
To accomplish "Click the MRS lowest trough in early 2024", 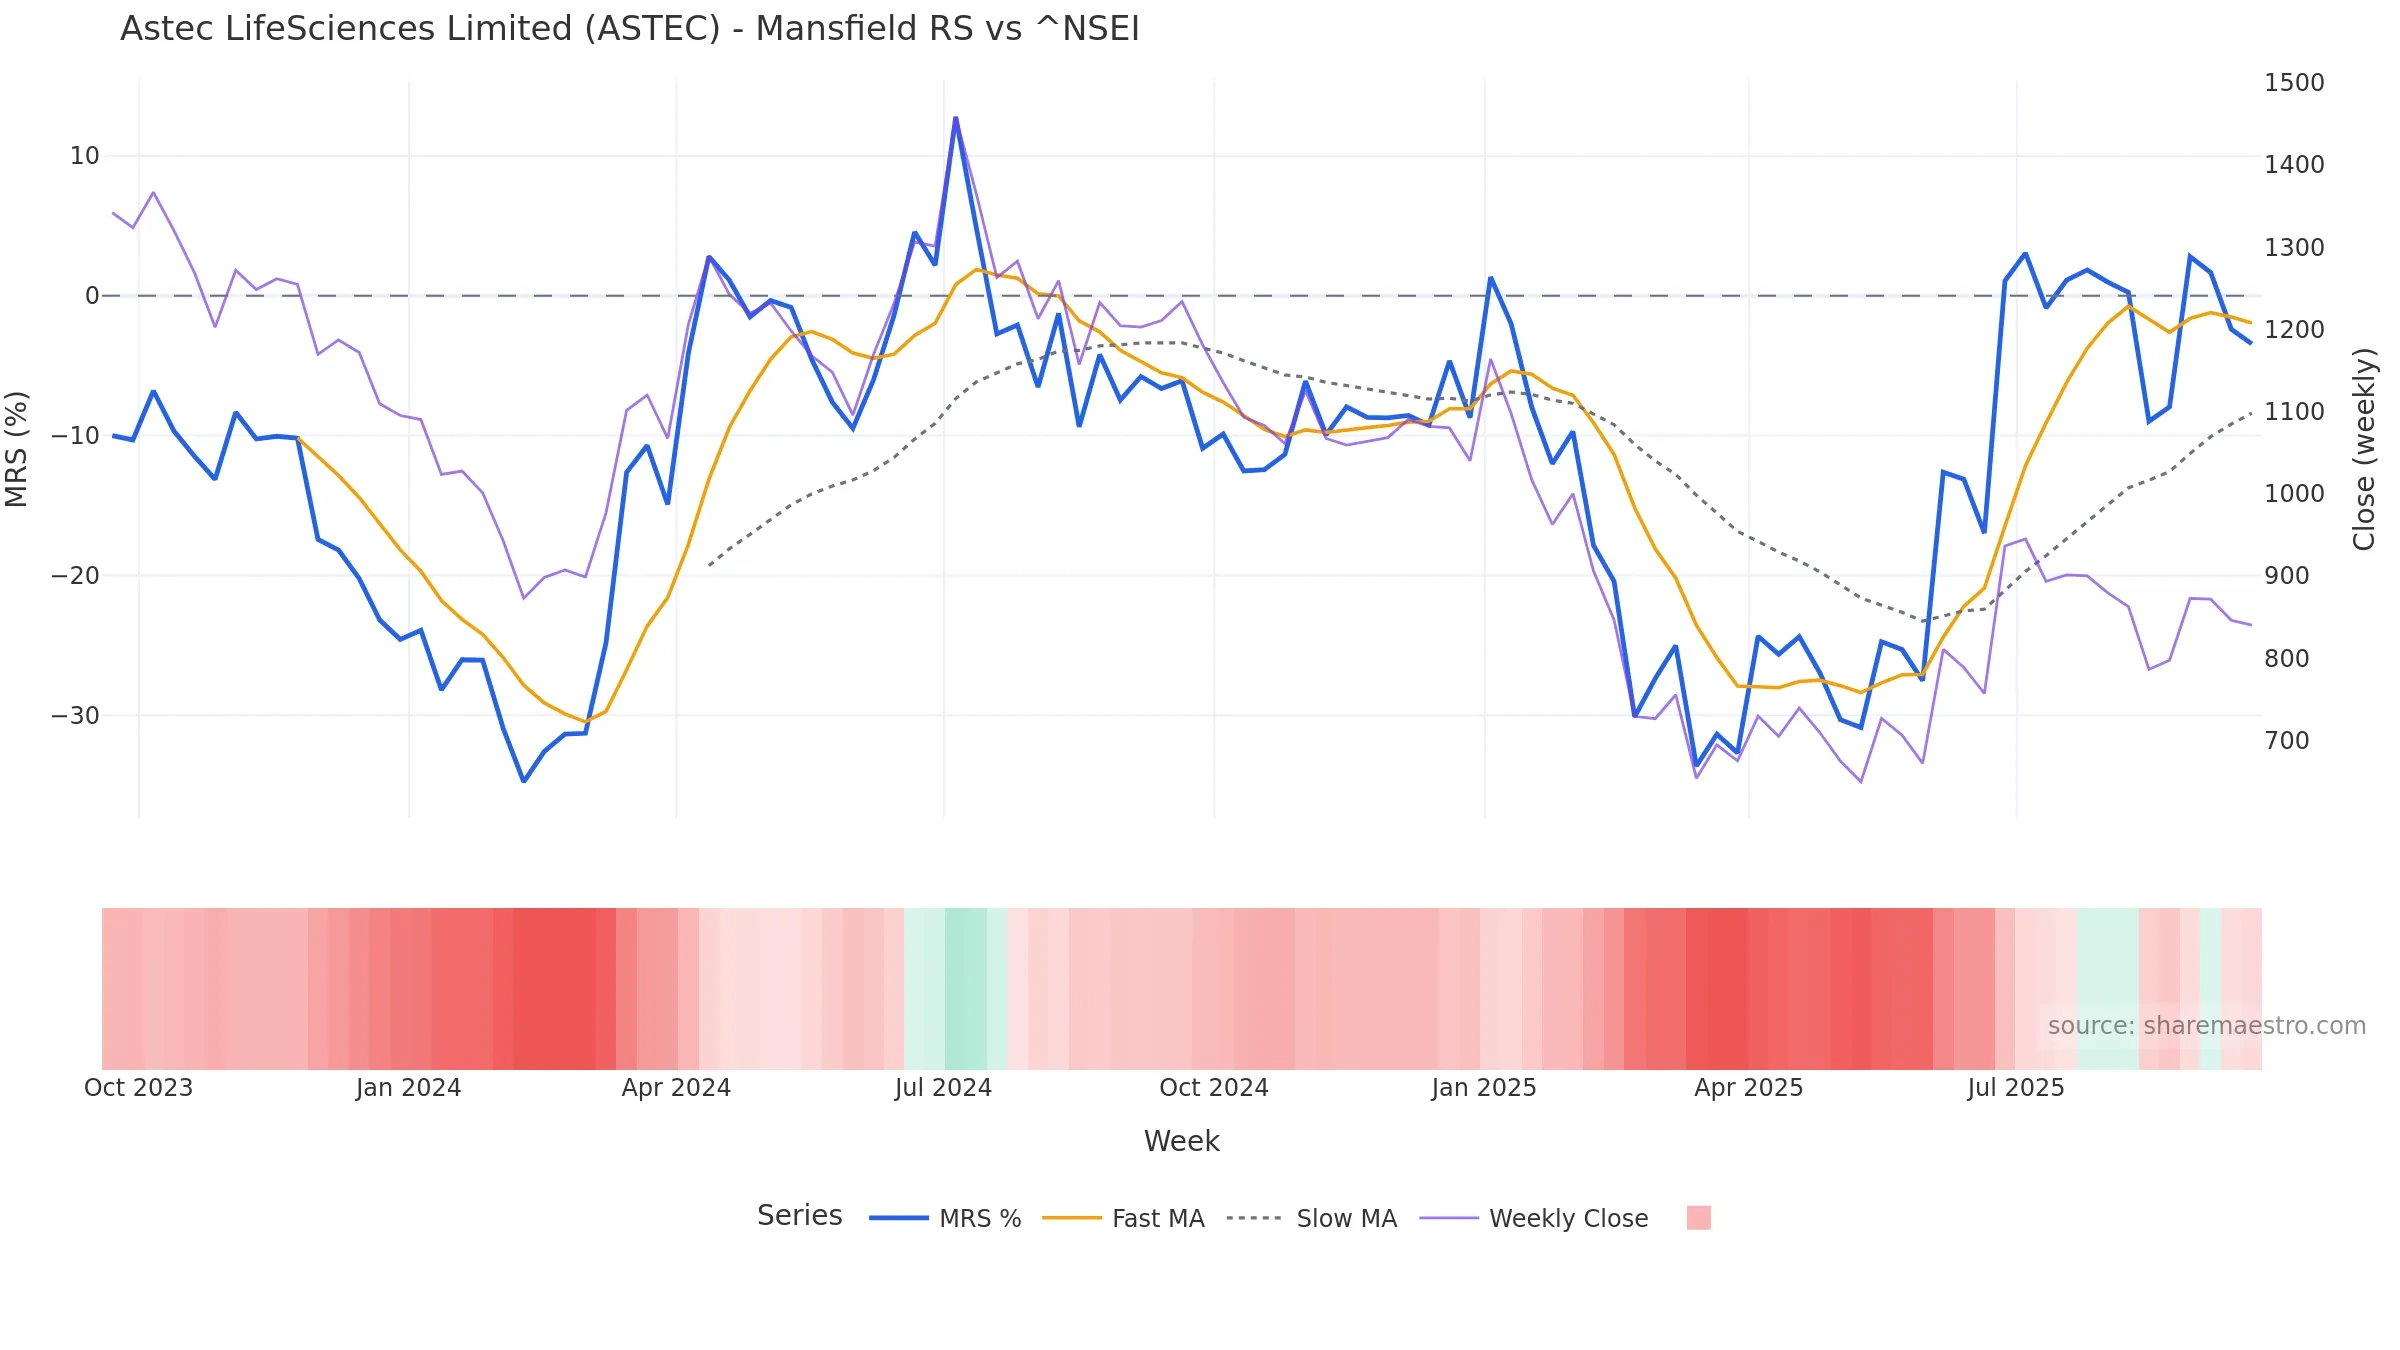I will point(524,781).
